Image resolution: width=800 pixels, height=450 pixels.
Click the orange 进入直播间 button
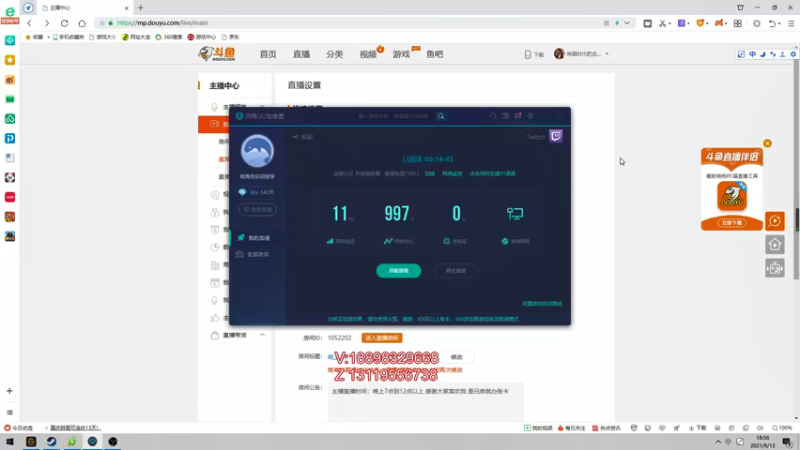pos(382,338)
